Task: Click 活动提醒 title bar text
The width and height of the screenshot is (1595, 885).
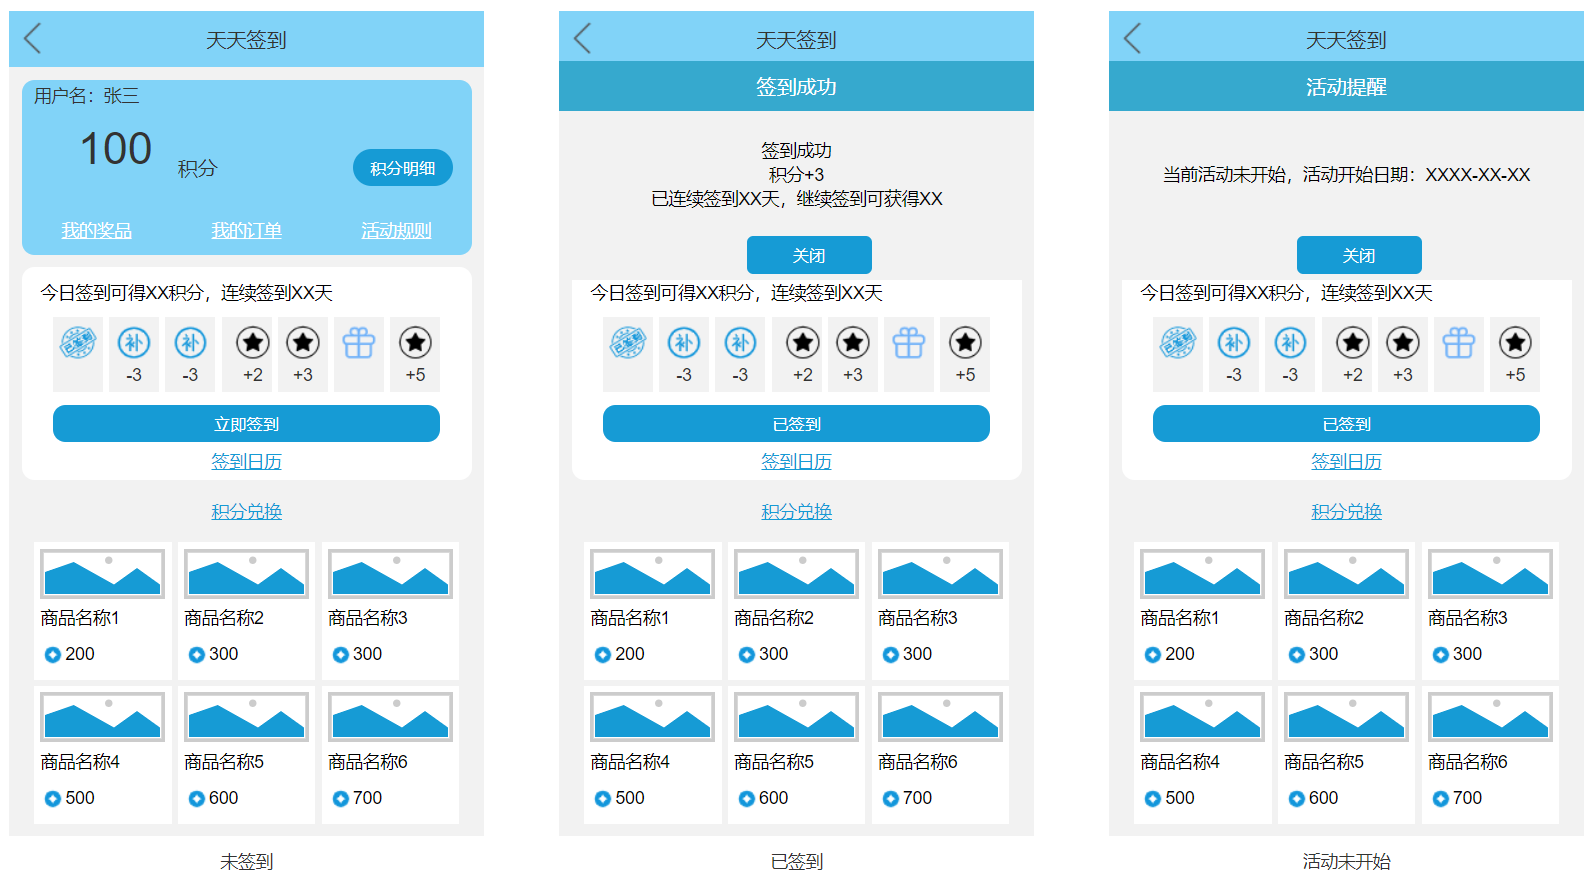Action: (1346, 87)
